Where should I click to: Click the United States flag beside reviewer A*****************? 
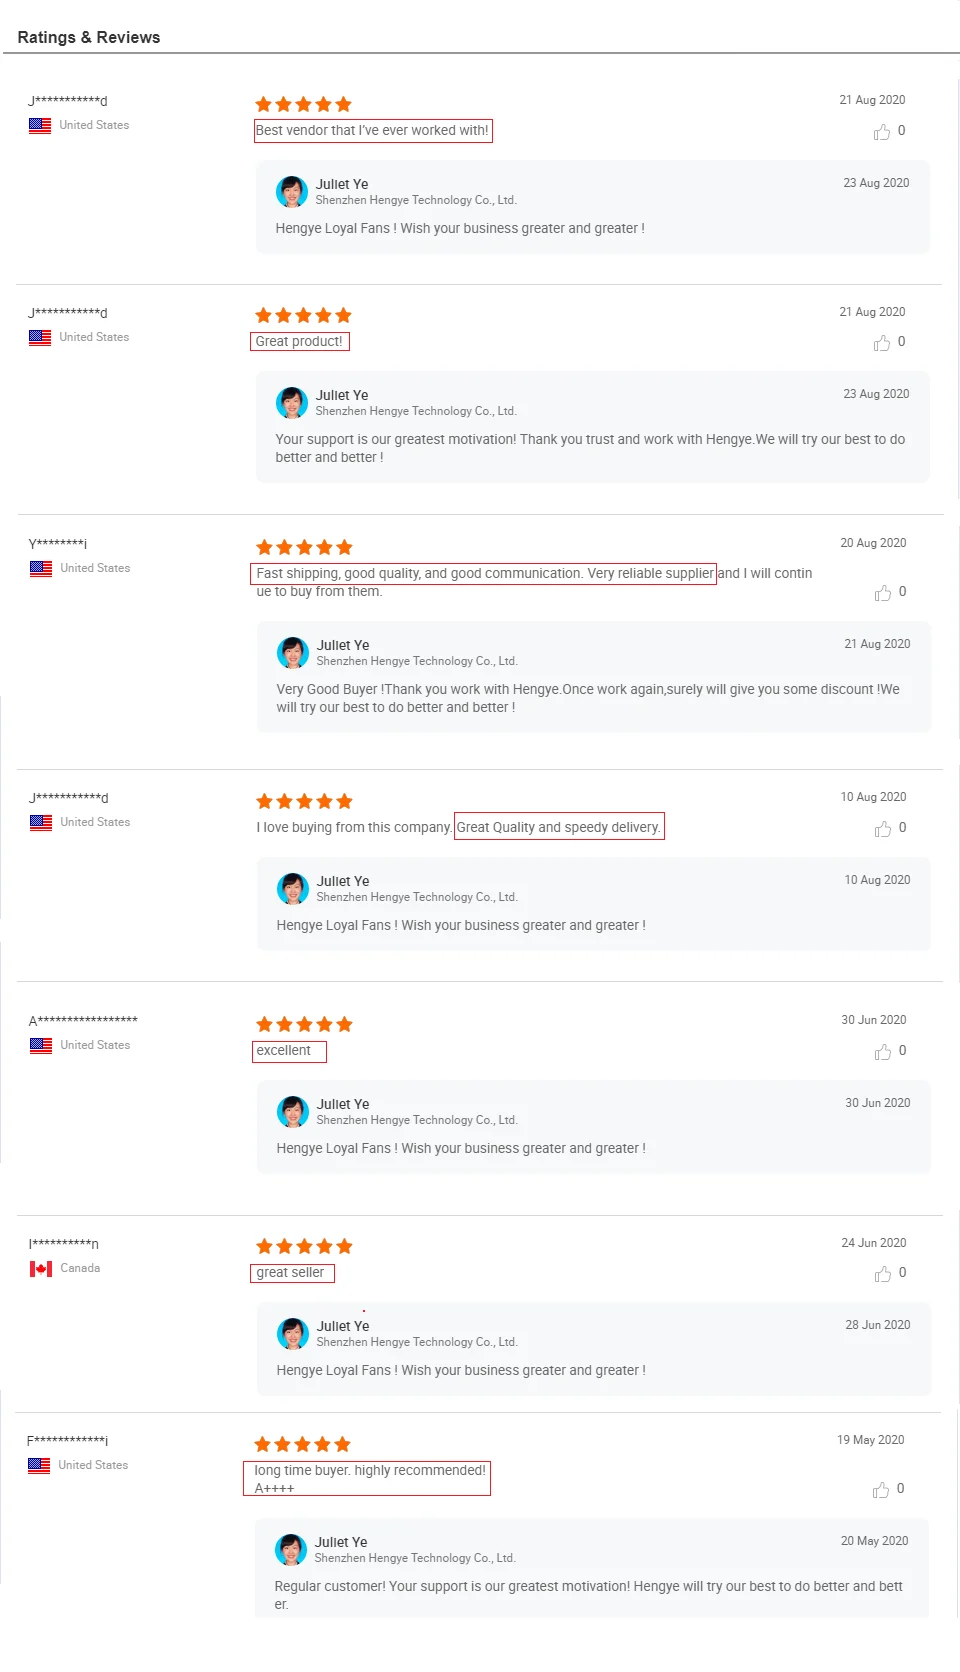[x=41, y=1046]
